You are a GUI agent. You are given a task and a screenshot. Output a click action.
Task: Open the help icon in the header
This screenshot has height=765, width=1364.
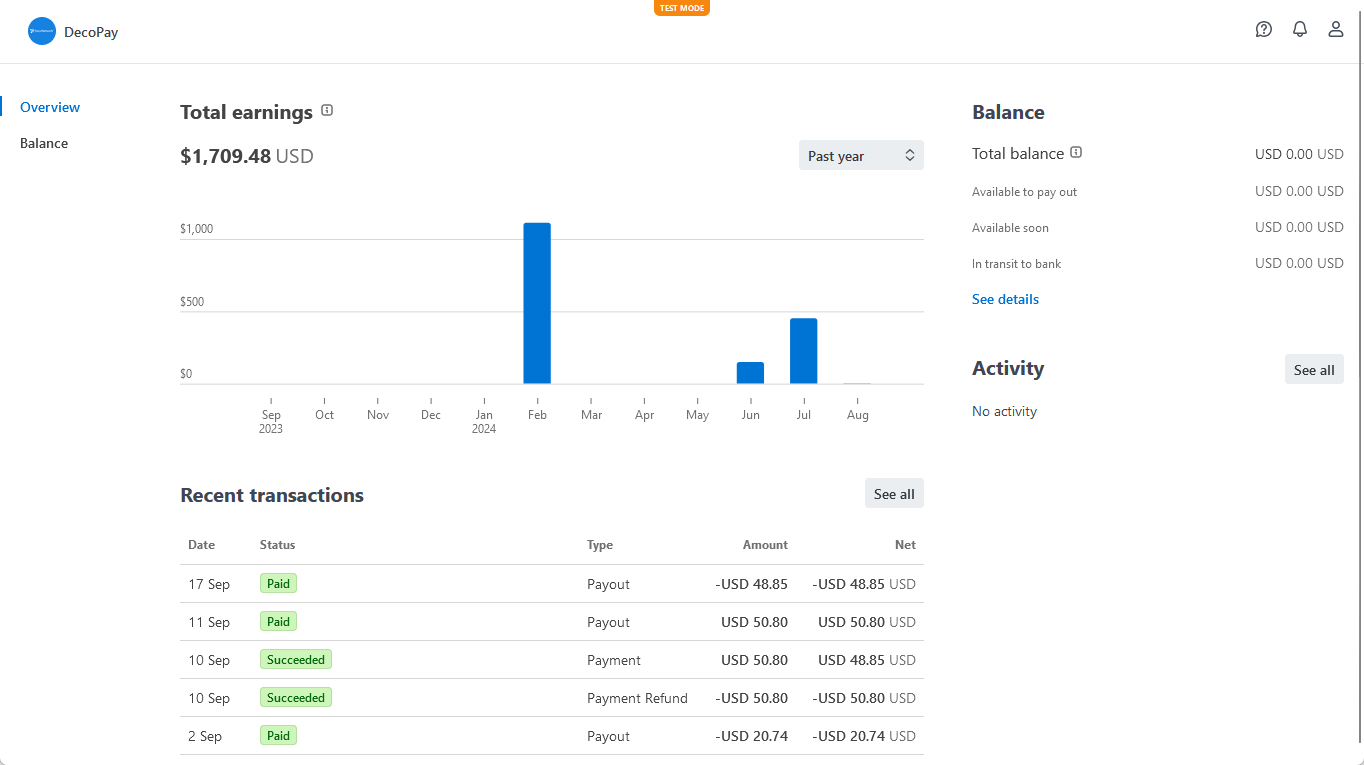pos(1263,29)
